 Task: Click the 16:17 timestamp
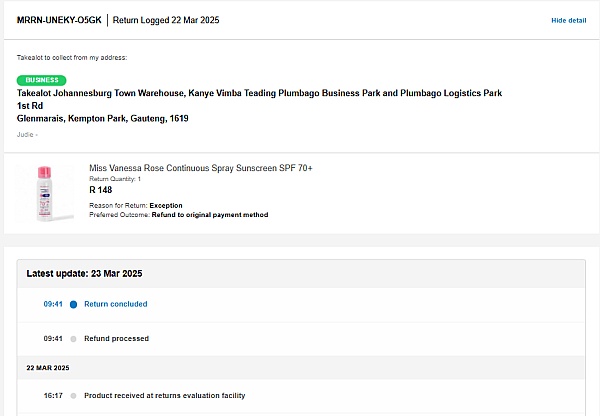coord(53,395)
